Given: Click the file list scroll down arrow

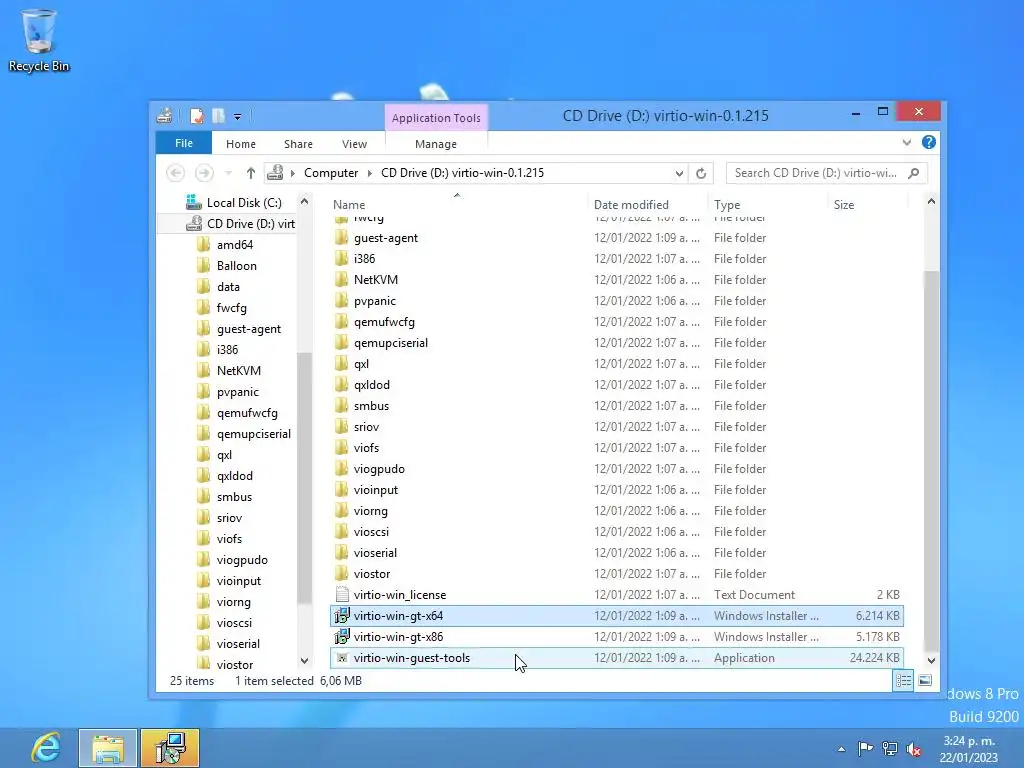Looking at the screenshot, I should pos(931,660).
